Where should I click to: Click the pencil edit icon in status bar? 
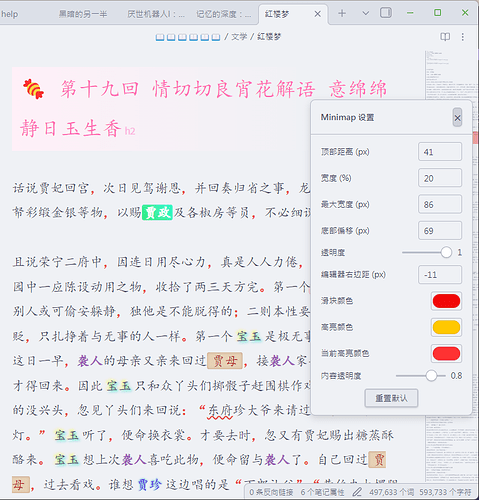[357, 492]
